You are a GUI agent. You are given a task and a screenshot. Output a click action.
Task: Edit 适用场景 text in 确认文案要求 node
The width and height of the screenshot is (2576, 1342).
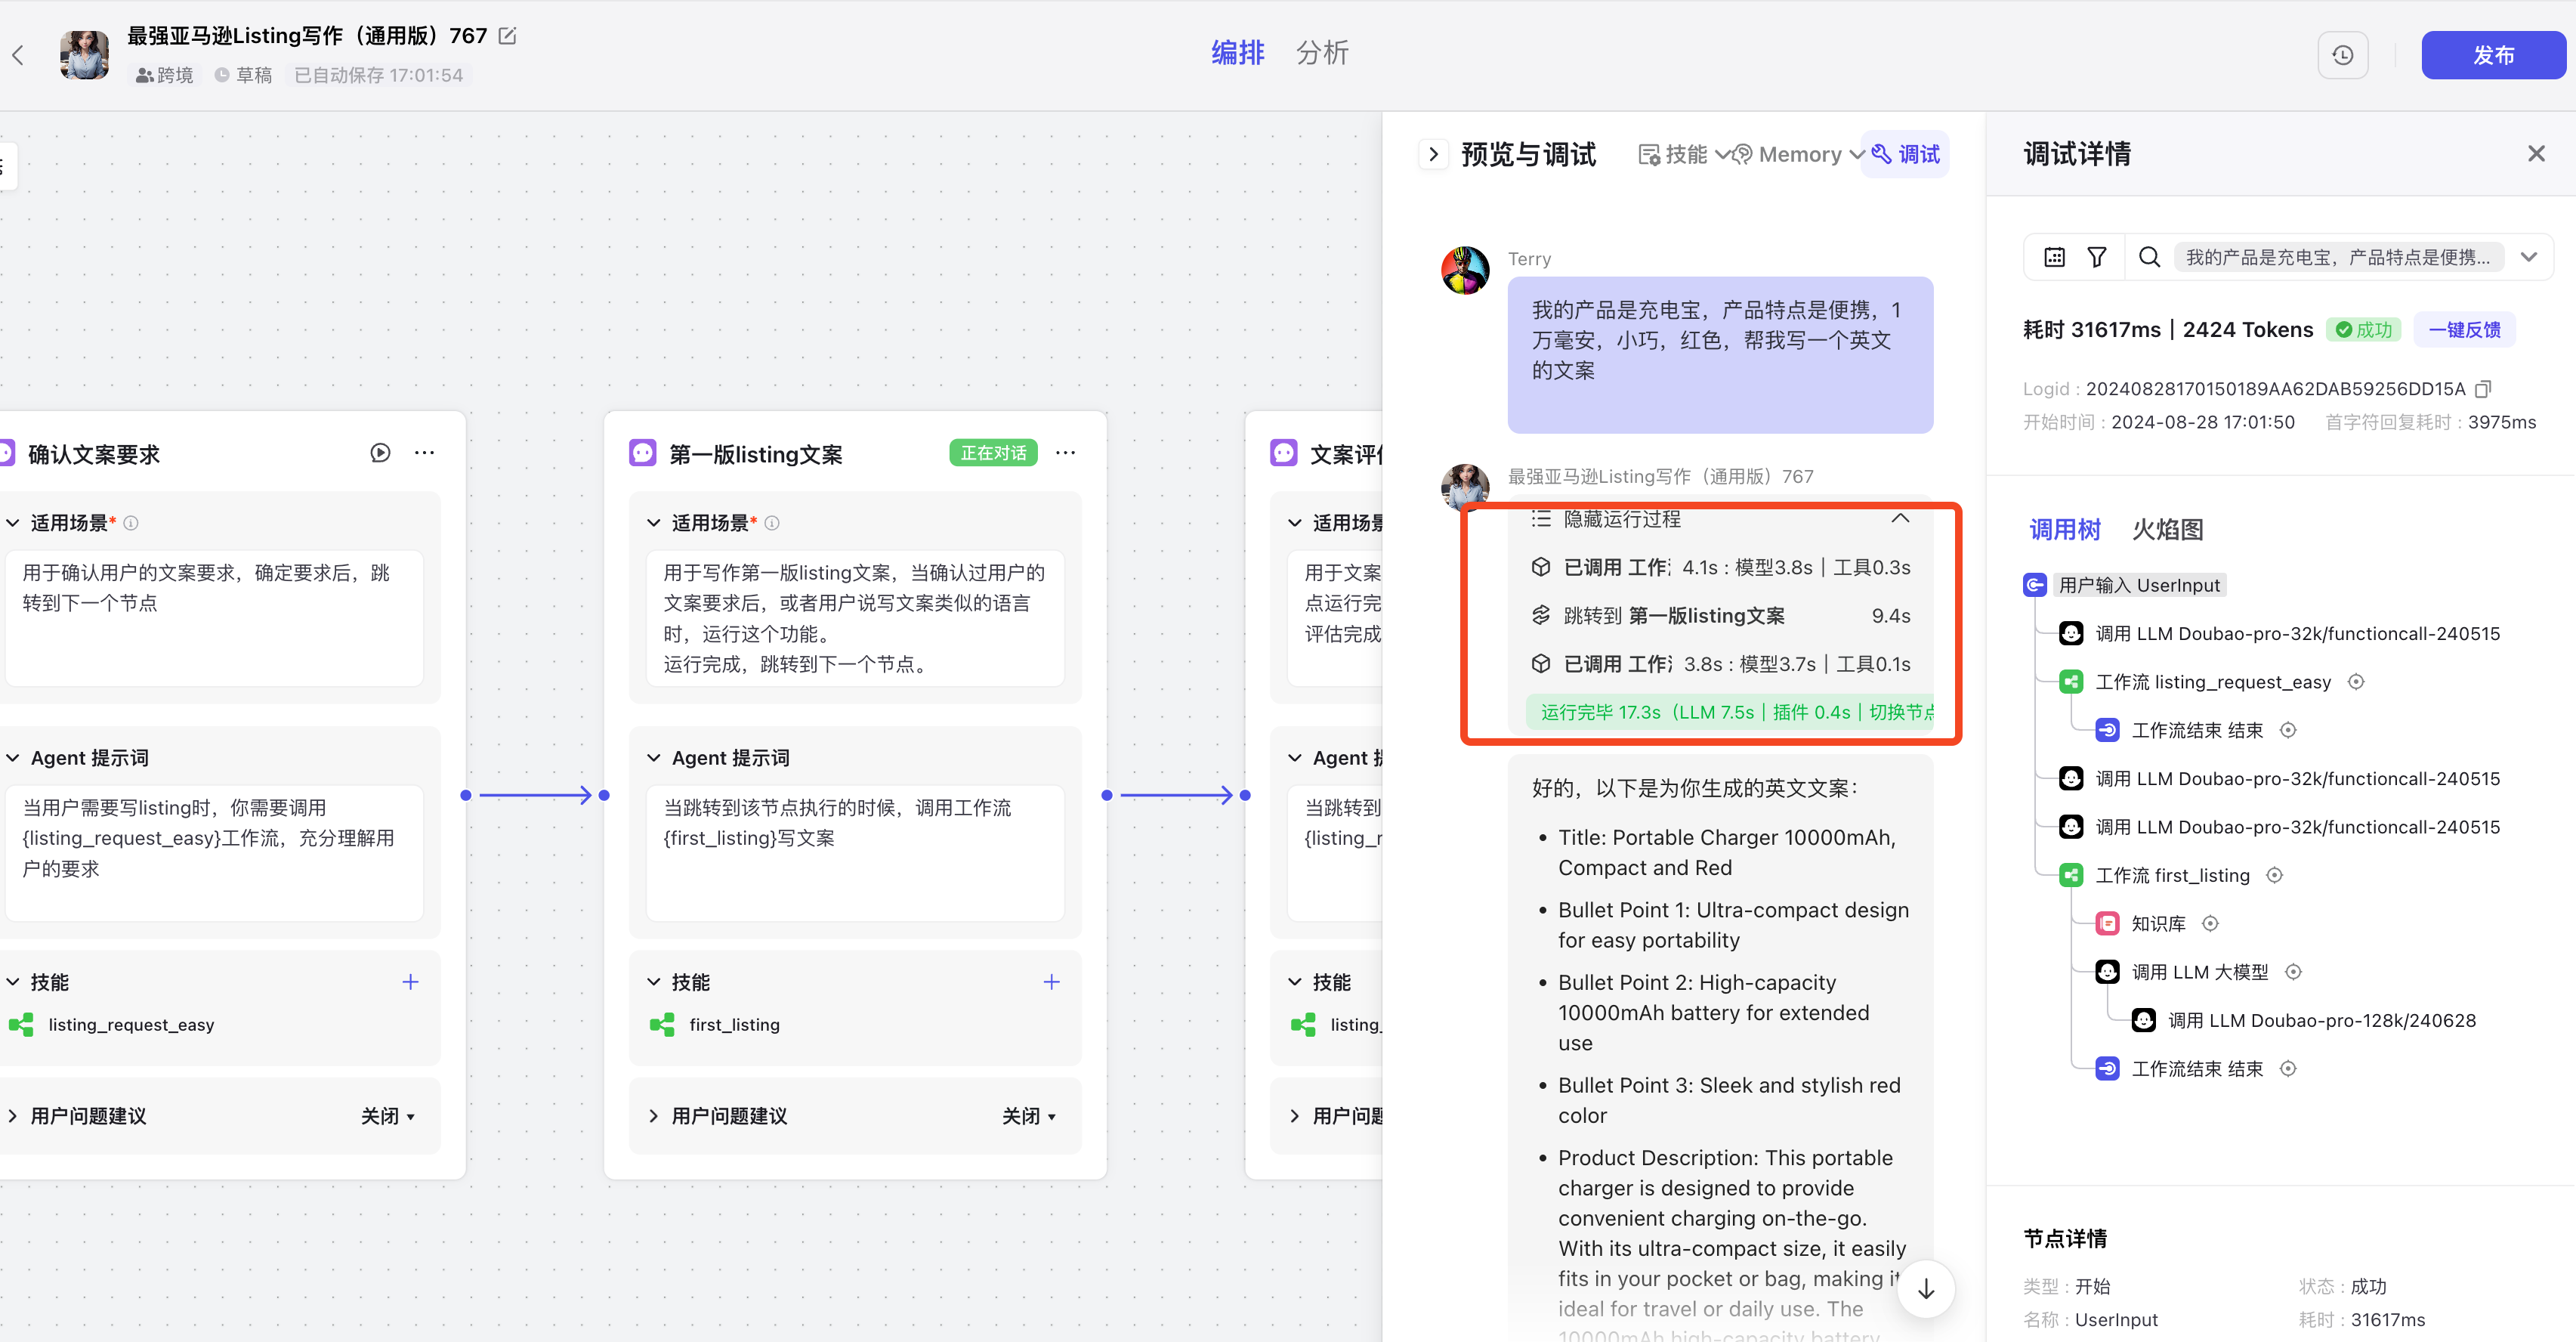tap(214, 618)
